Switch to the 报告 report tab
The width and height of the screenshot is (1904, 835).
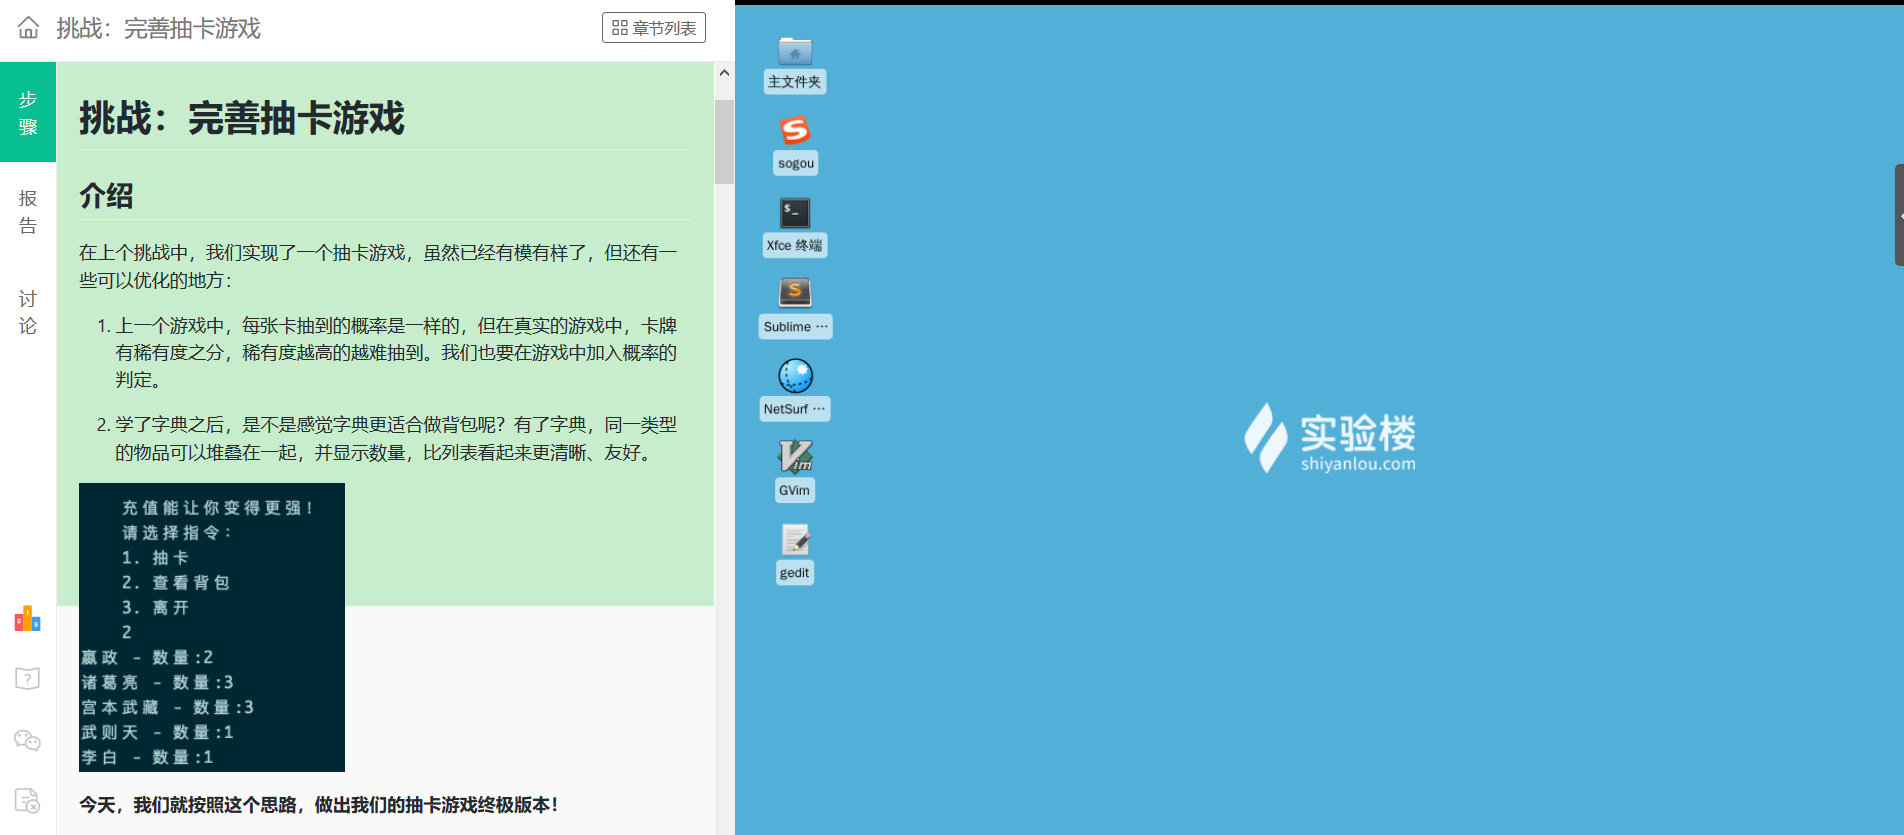click(28, 211)
